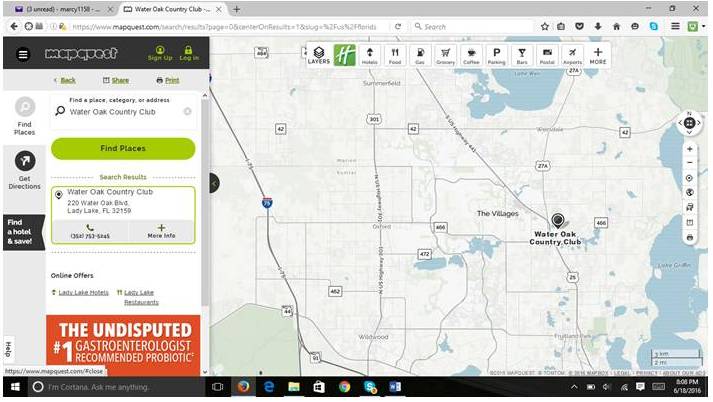
Task: Click the browser URL address bar
Action: pos(224,27)
